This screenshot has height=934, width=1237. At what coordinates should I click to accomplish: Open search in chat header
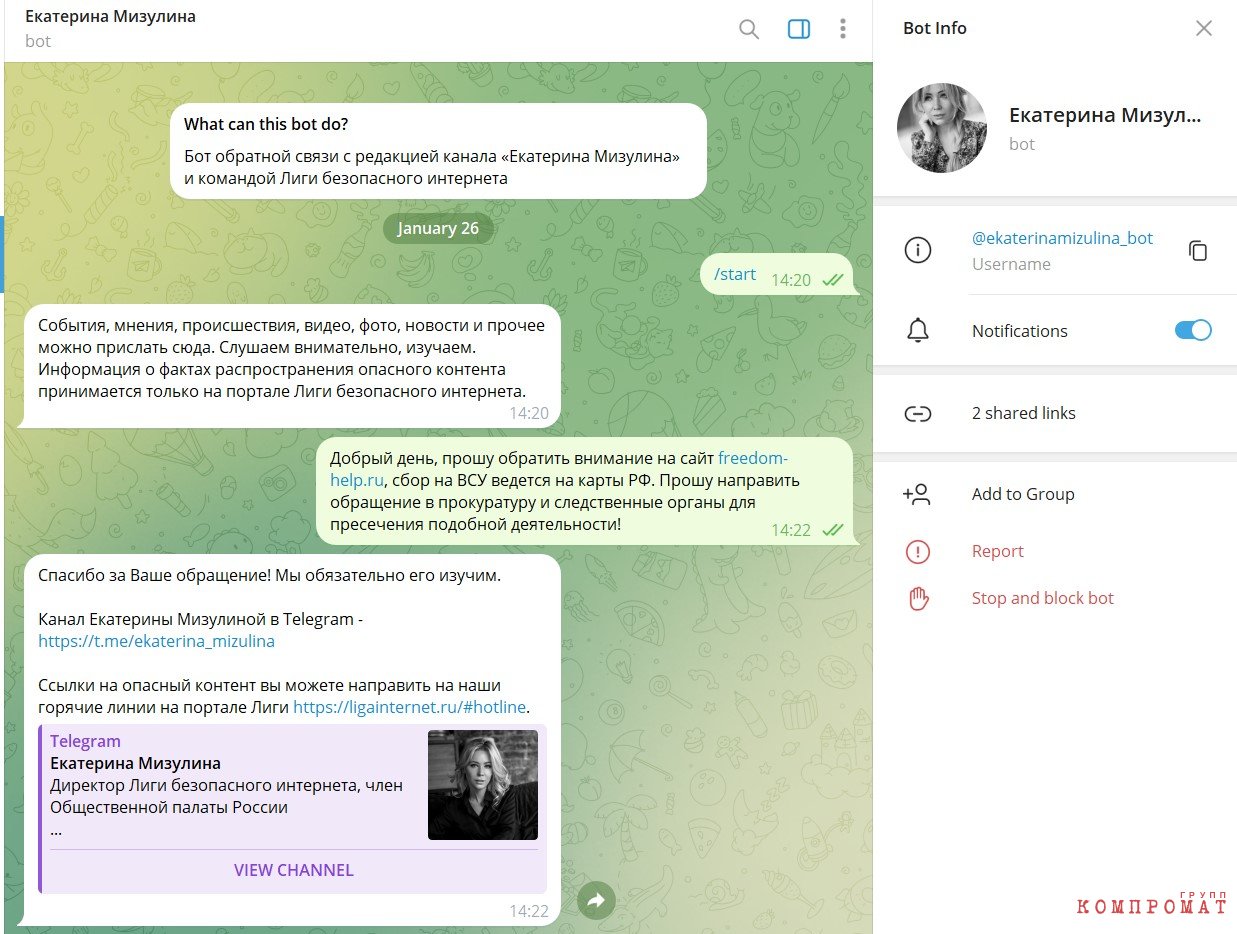coord(749,29)
